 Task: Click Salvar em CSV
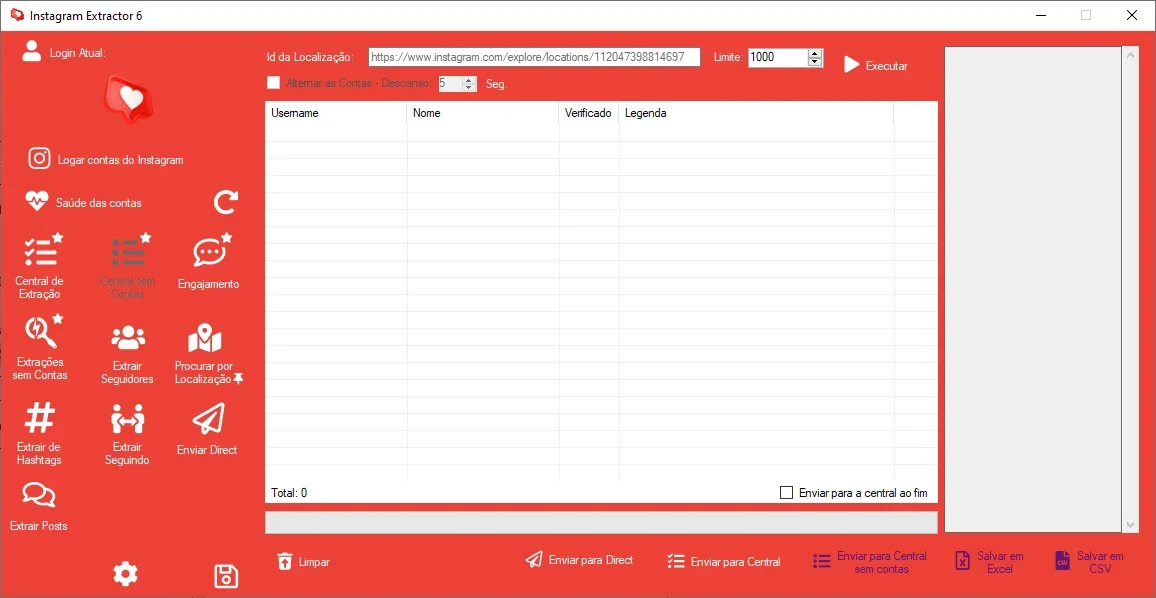[x=1090, y=562]
